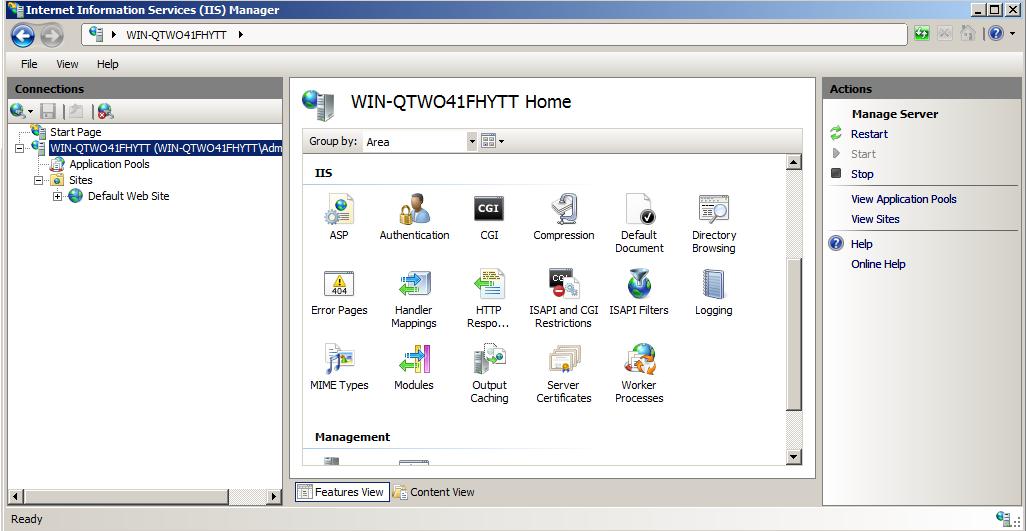Click the Refresh page toolbar icon
1026x531 pixels.
pos(922,33)
